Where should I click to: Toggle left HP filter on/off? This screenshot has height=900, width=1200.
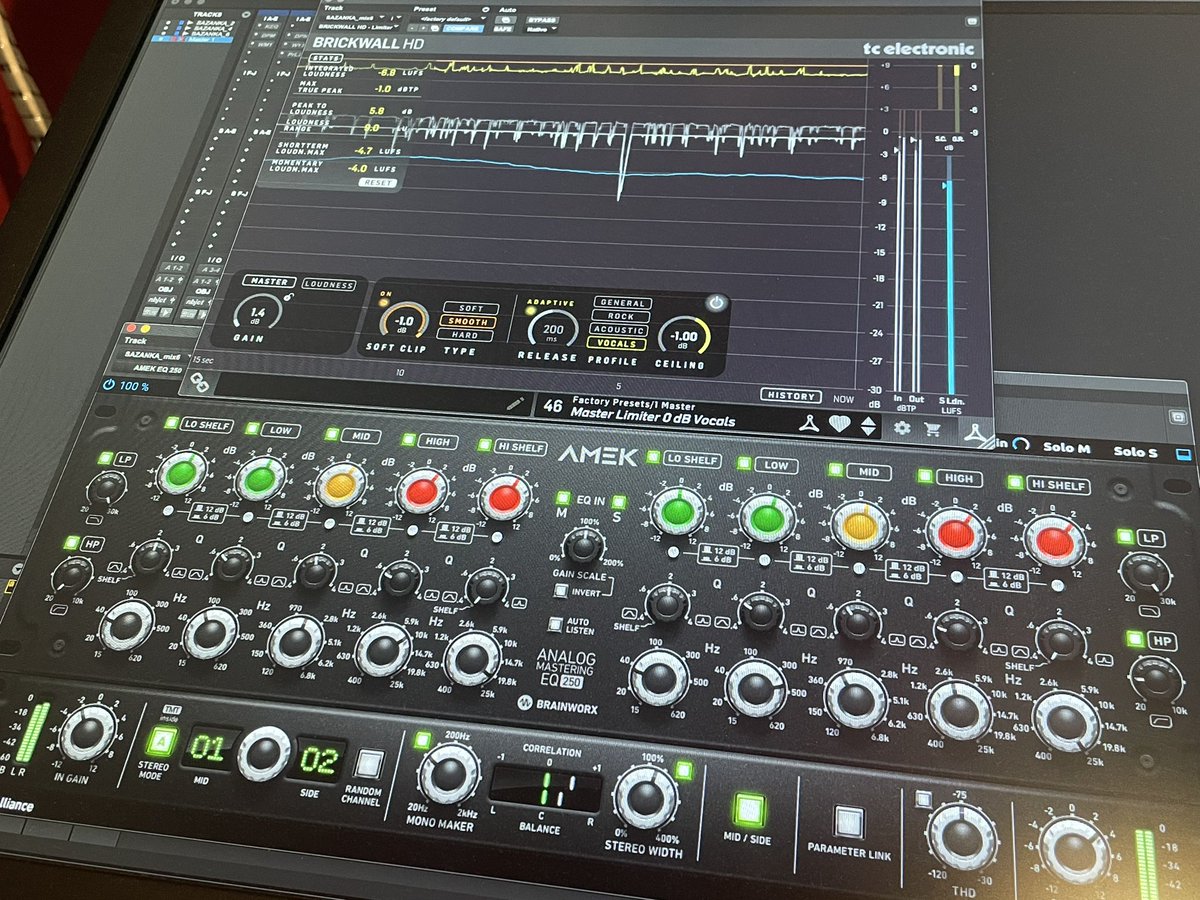72,543
